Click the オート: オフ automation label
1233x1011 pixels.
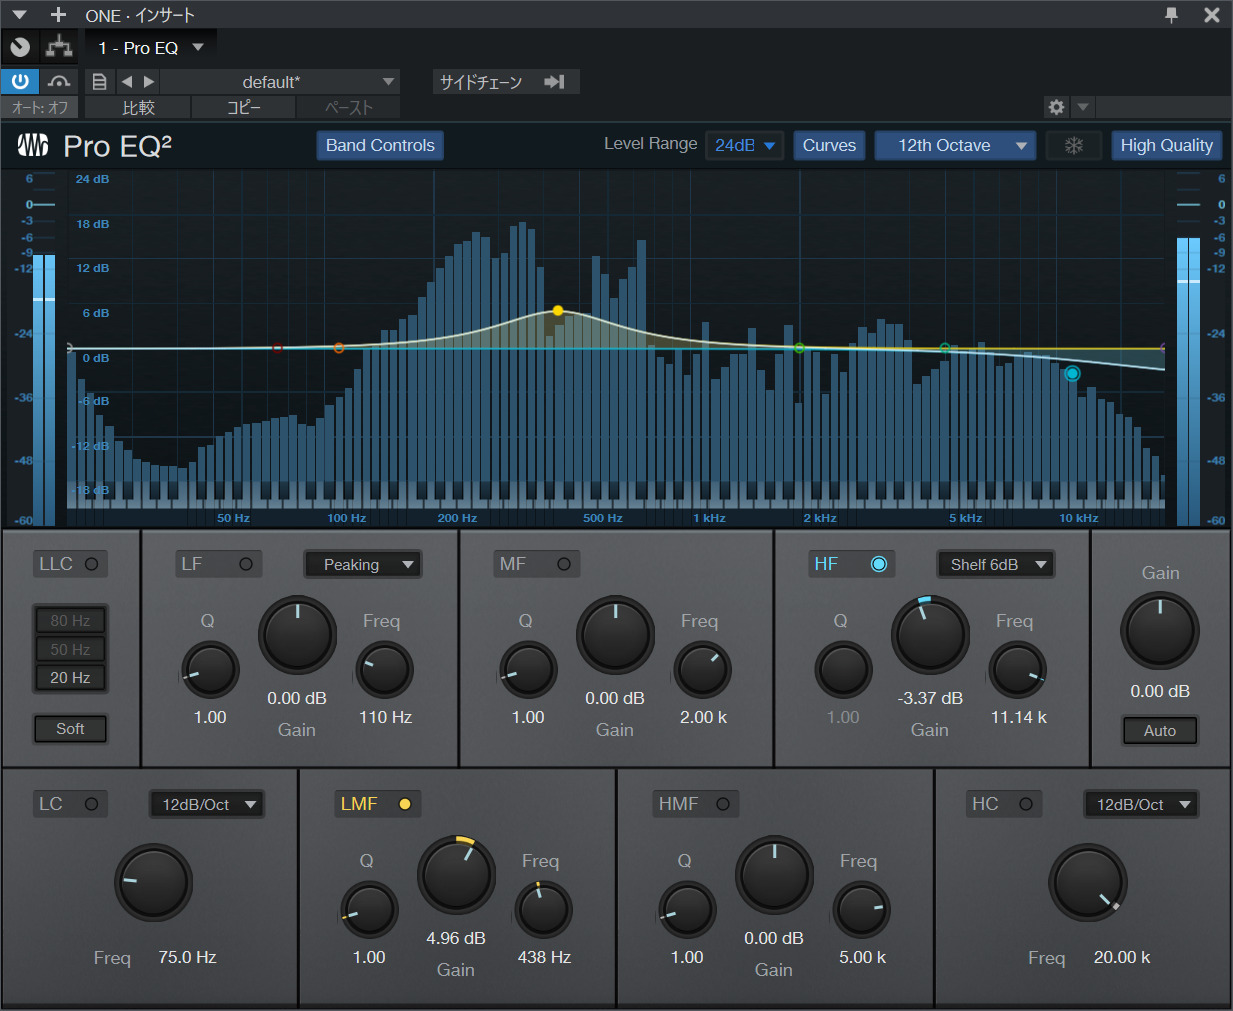pyautogui.click(x=40, y=108)
